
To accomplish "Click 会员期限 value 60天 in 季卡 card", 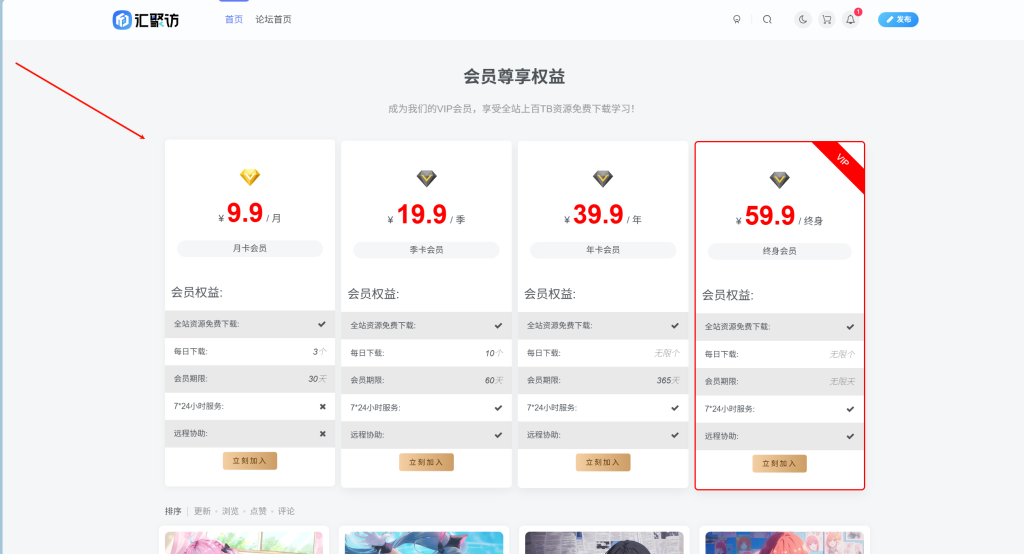I will point(494,380).
